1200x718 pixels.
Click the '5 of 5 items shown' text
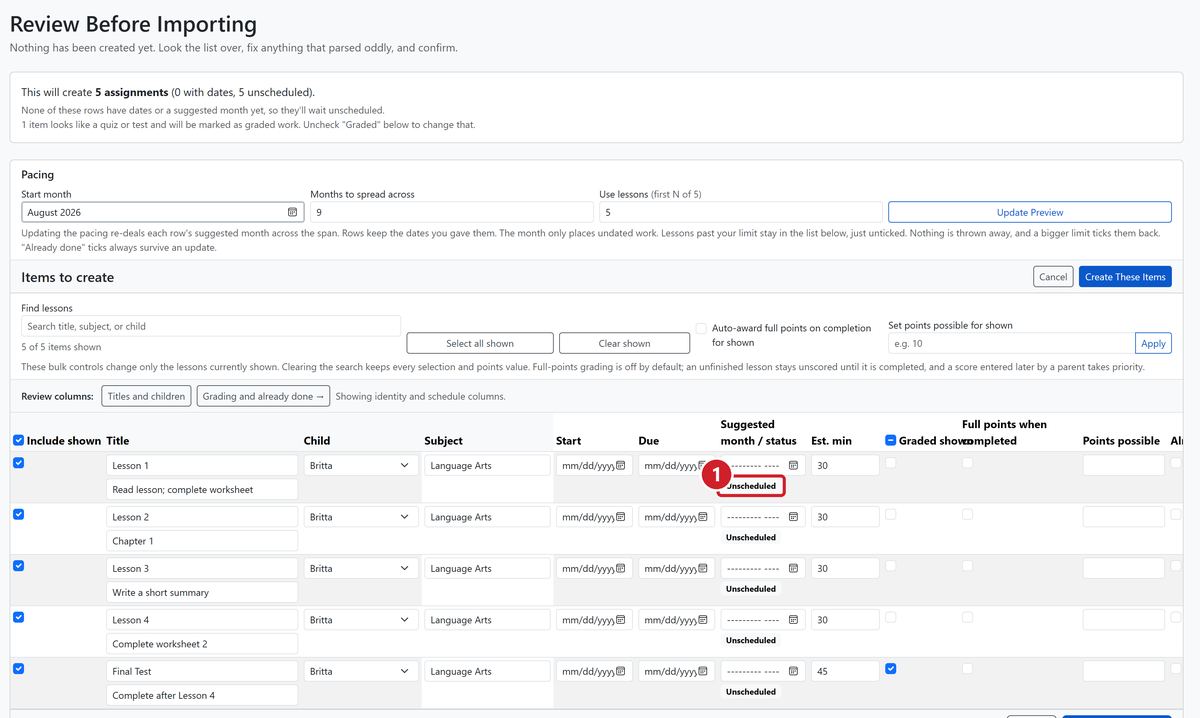tap(61, 347)
